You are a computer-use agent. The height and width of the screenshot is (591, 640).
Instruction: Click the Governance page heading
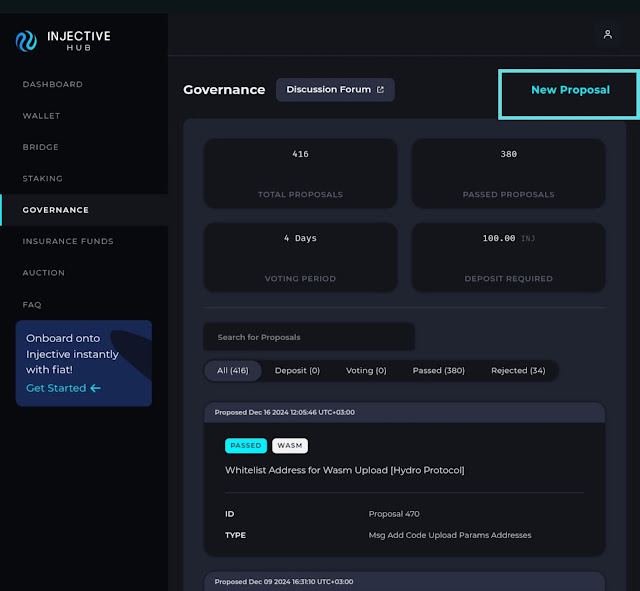(x=224, y=90)
